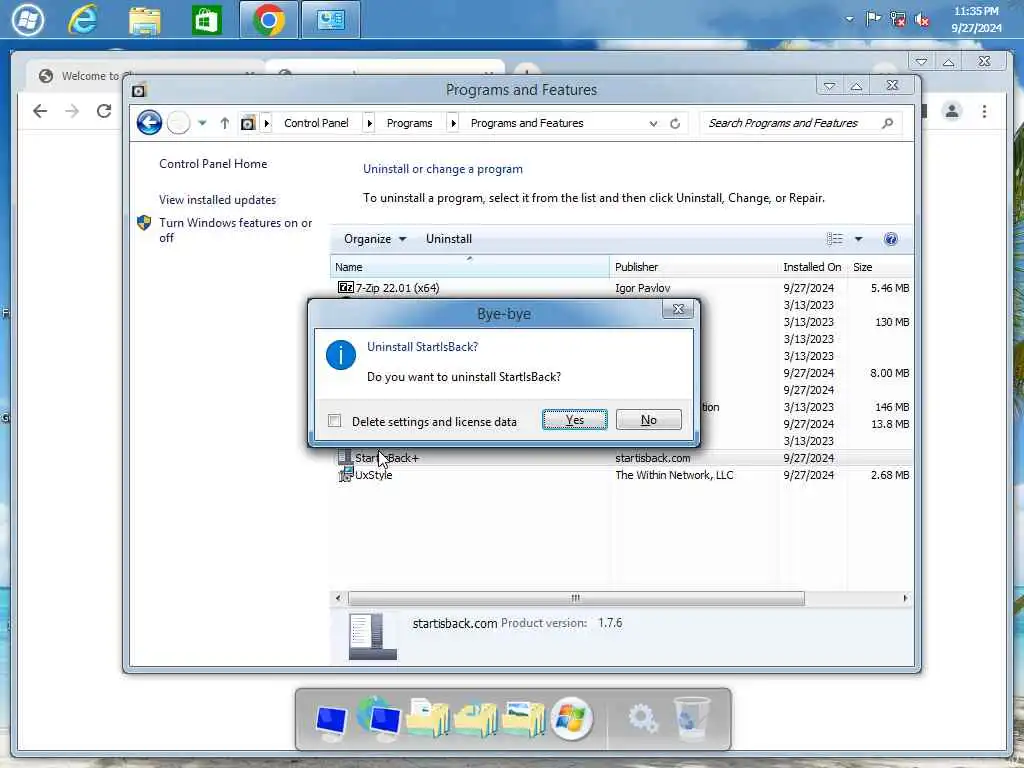Open the Start menu orb
Viewport: 1024px width, 768px height.
point(28,20)
